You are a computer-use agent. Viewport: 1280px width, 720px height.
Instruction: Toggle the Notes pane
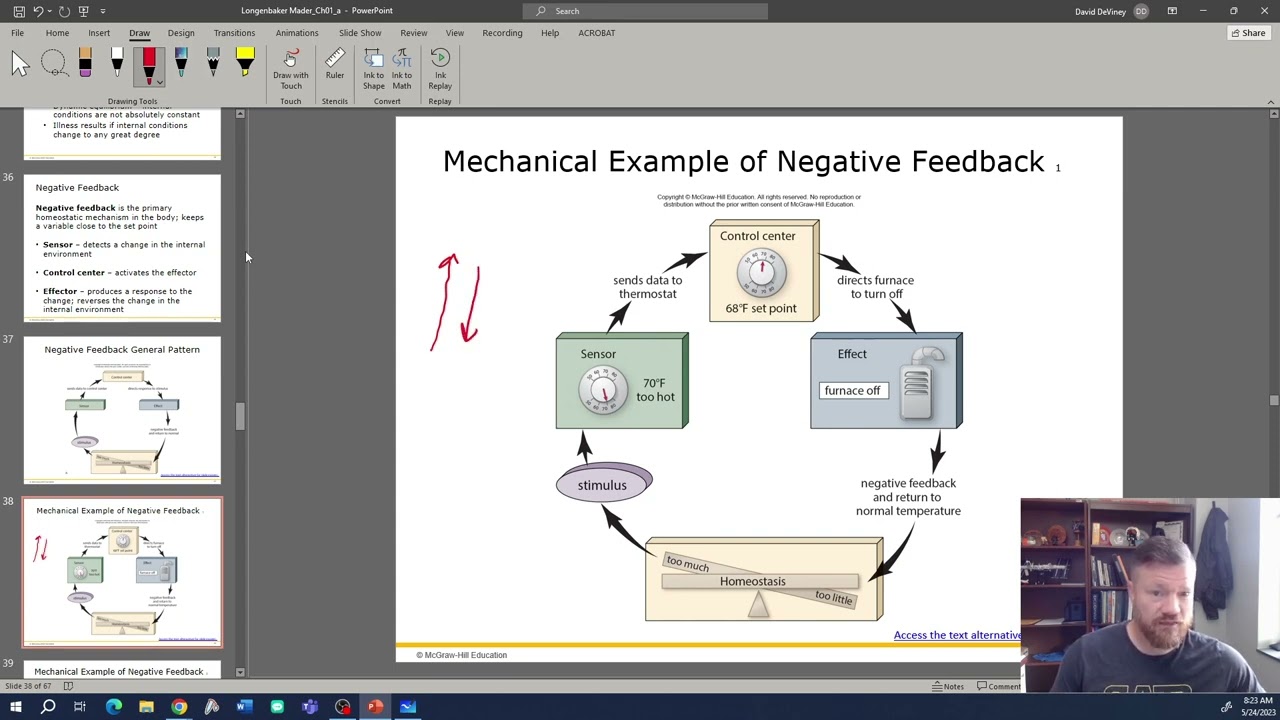click(x=948, y=686)
